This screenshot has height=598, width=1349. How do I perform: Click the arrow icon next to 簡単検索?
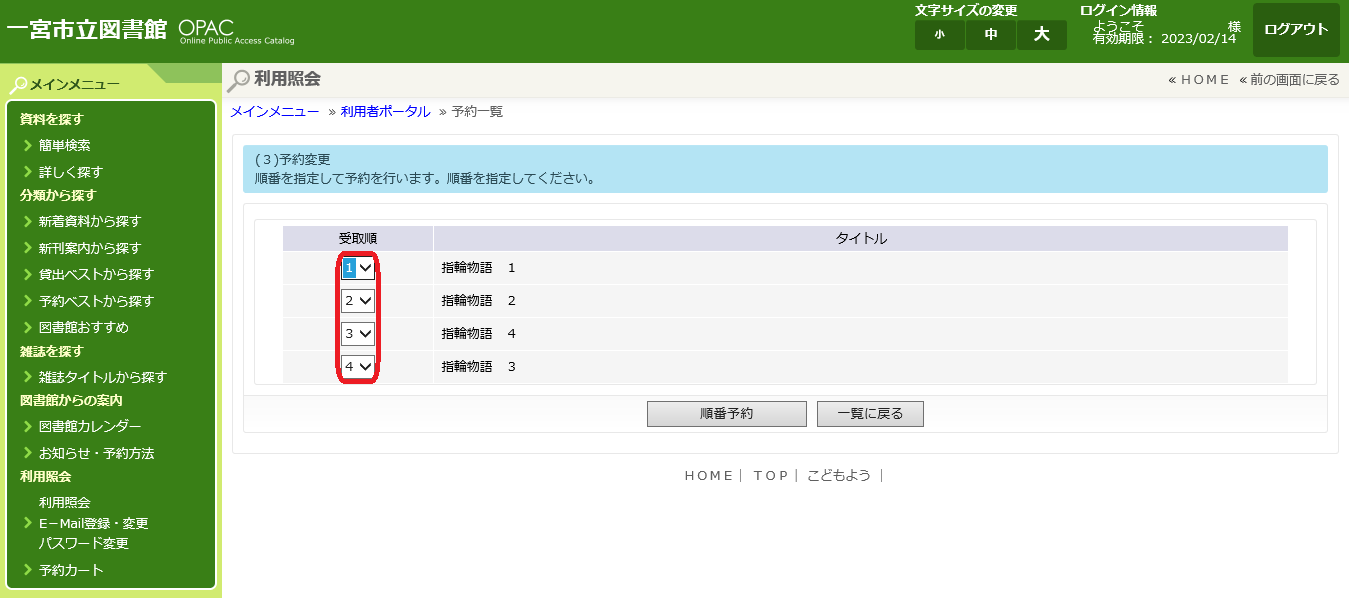[28, 145]
